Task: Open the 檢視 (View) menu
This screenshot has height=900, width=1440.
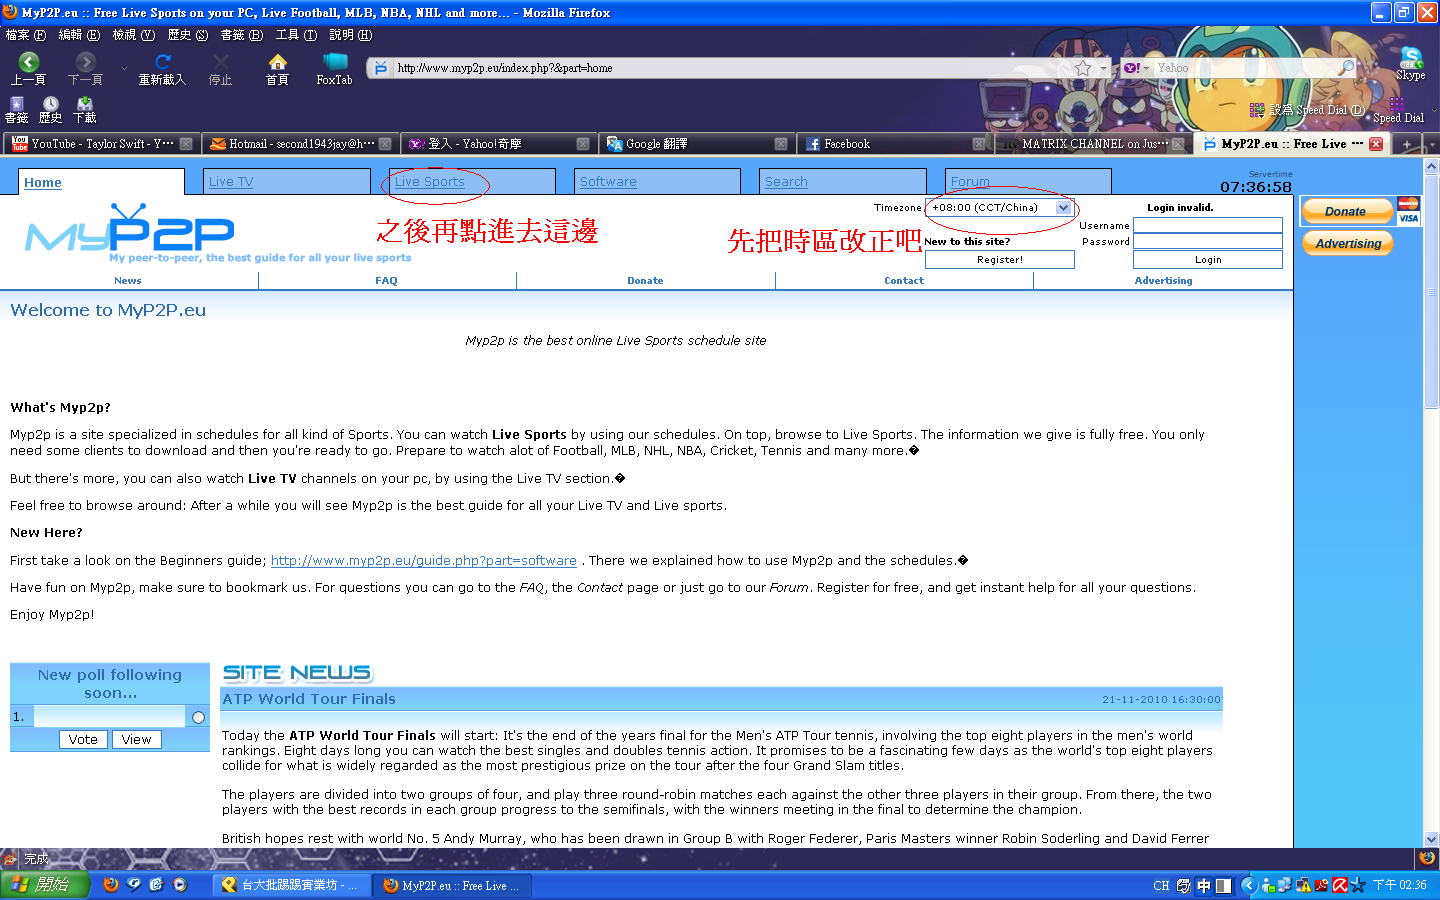Action: tap(133, 35)
